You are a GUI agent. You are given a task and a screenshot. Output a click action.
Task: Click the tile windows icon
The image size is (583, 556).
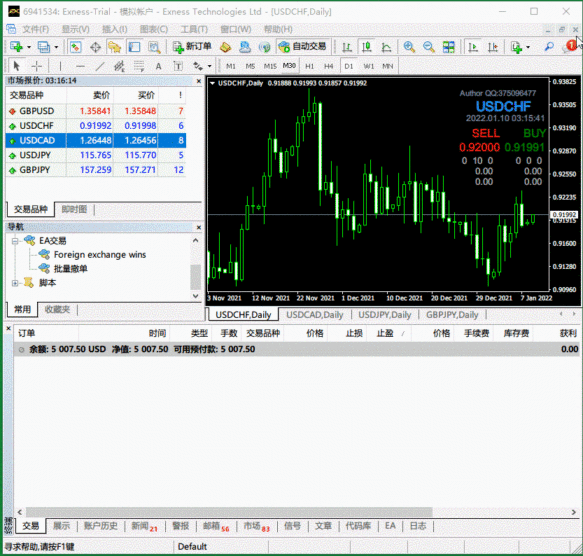click(448, 47)
